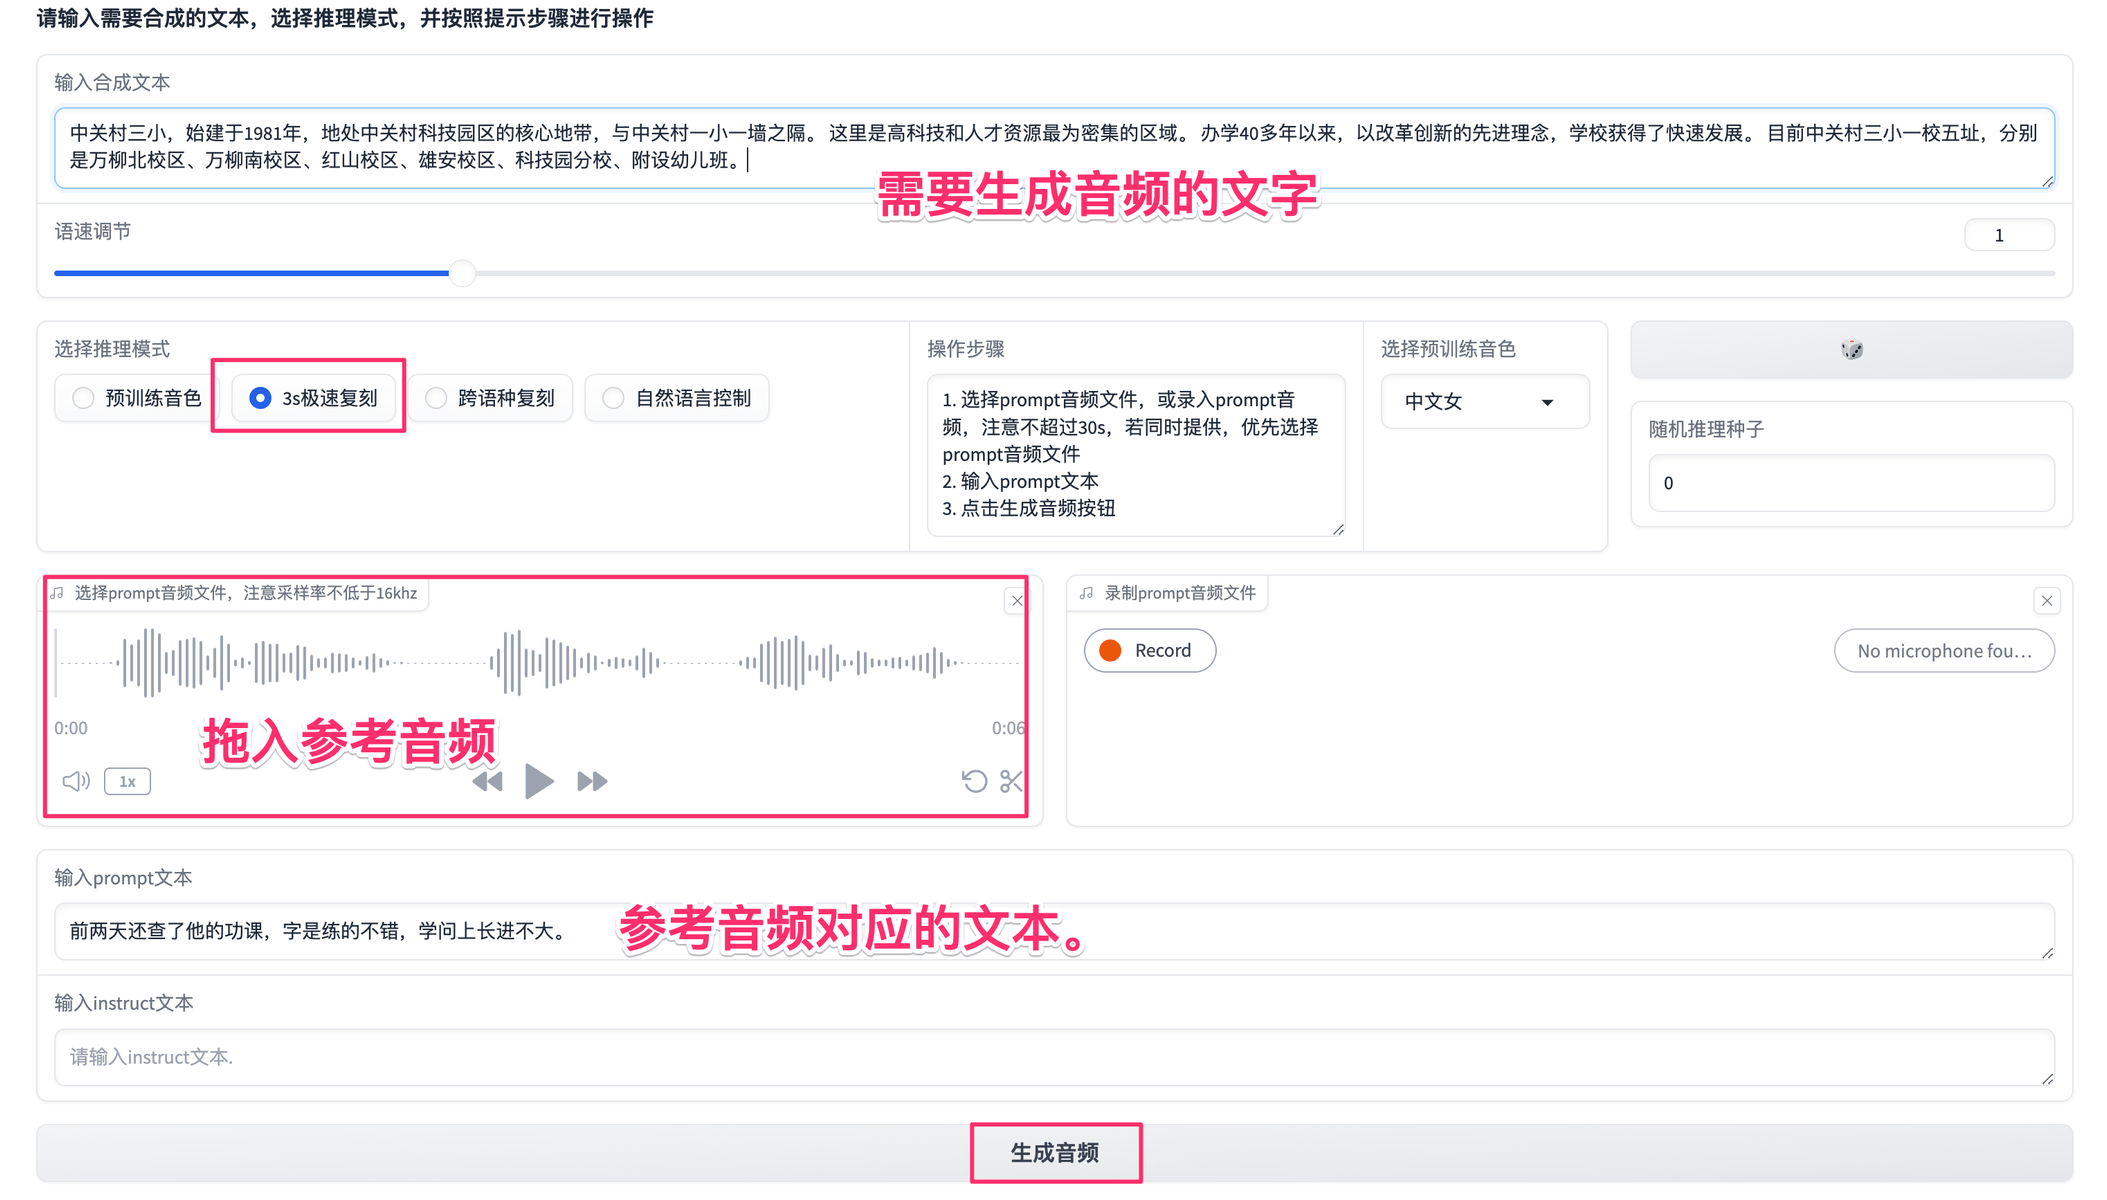Click the dice random seed button
Viewport: 2107px width, 1200px height.
[x=1851, y=349]
